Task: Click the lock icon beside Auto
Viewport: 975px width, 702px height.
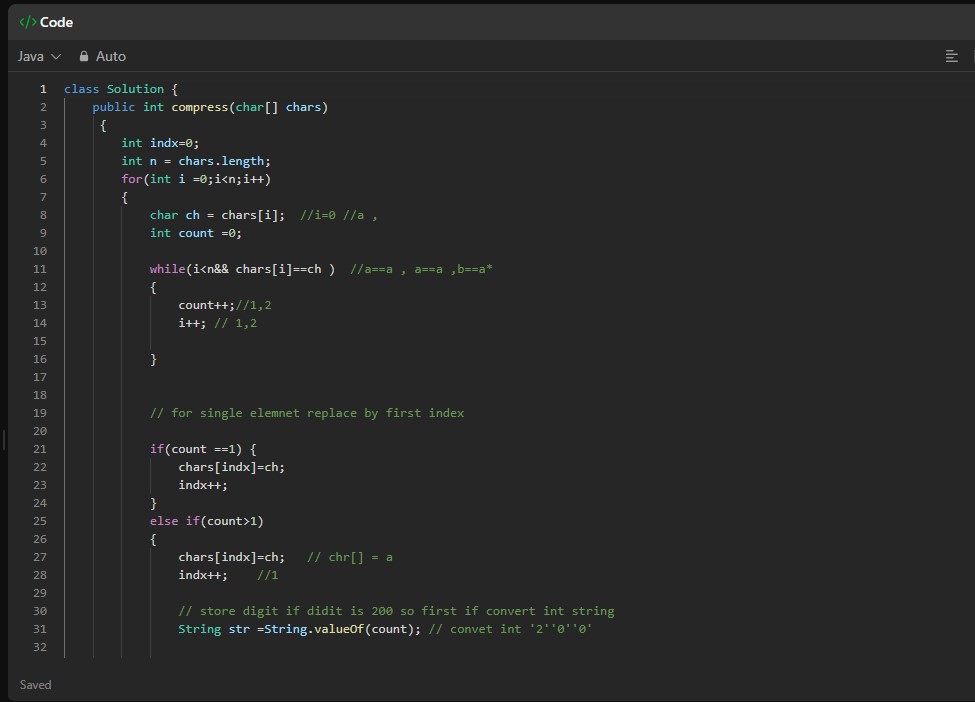Action: 84,57
